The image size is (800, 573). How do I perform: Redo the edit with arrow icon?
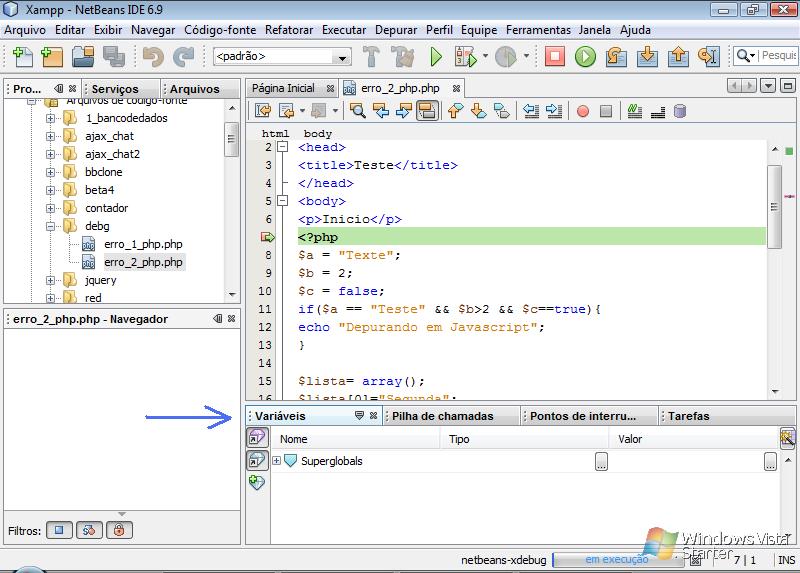coord(184,56)
